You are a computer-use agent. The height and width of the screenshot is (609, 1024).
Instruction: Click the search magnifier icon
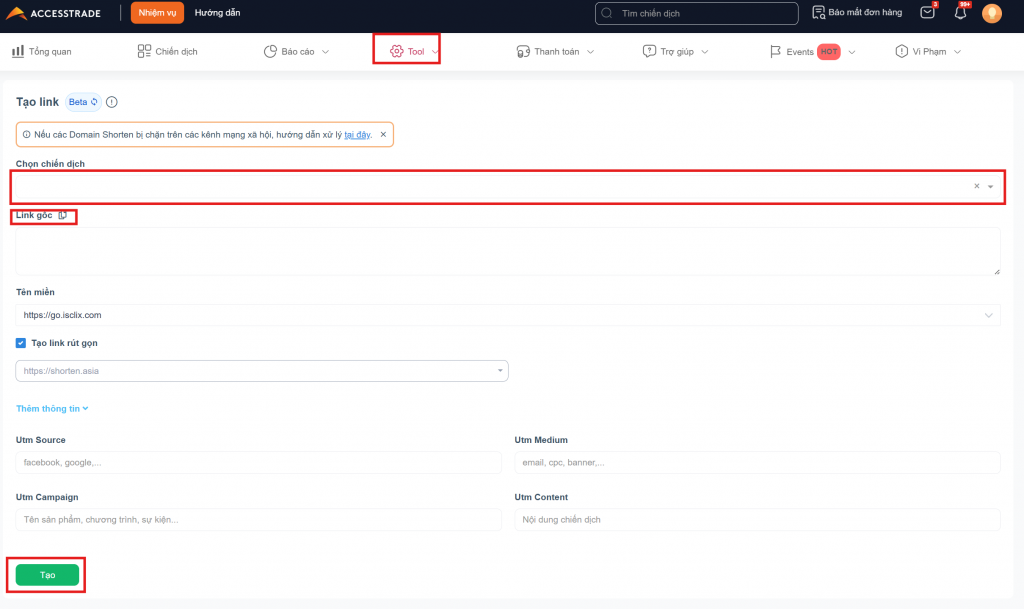pos(607,13)
